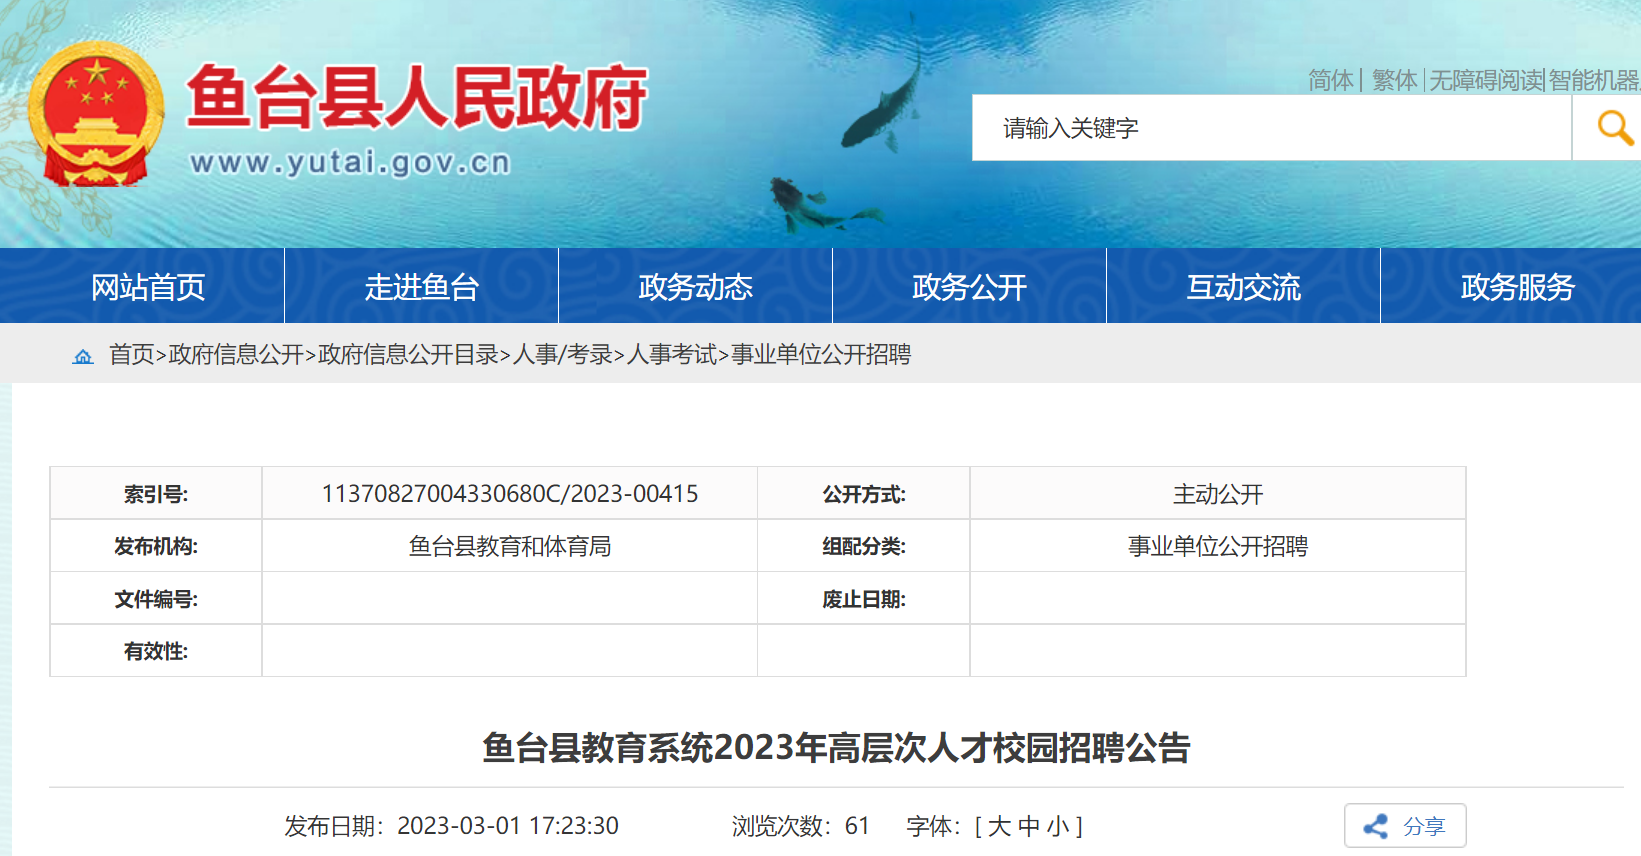Open 网站首页 navigation tab

pos(148,287)
